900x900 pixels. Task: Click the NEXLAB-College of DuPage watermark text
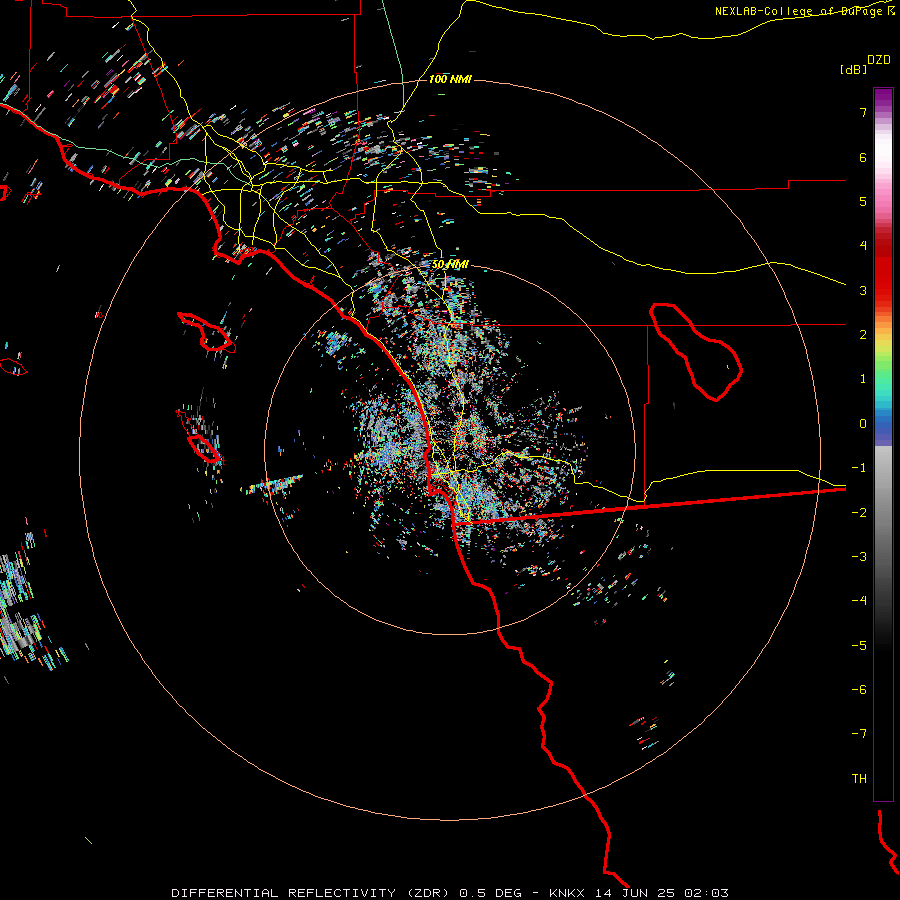pyautogui.click(x=805, y=11)
